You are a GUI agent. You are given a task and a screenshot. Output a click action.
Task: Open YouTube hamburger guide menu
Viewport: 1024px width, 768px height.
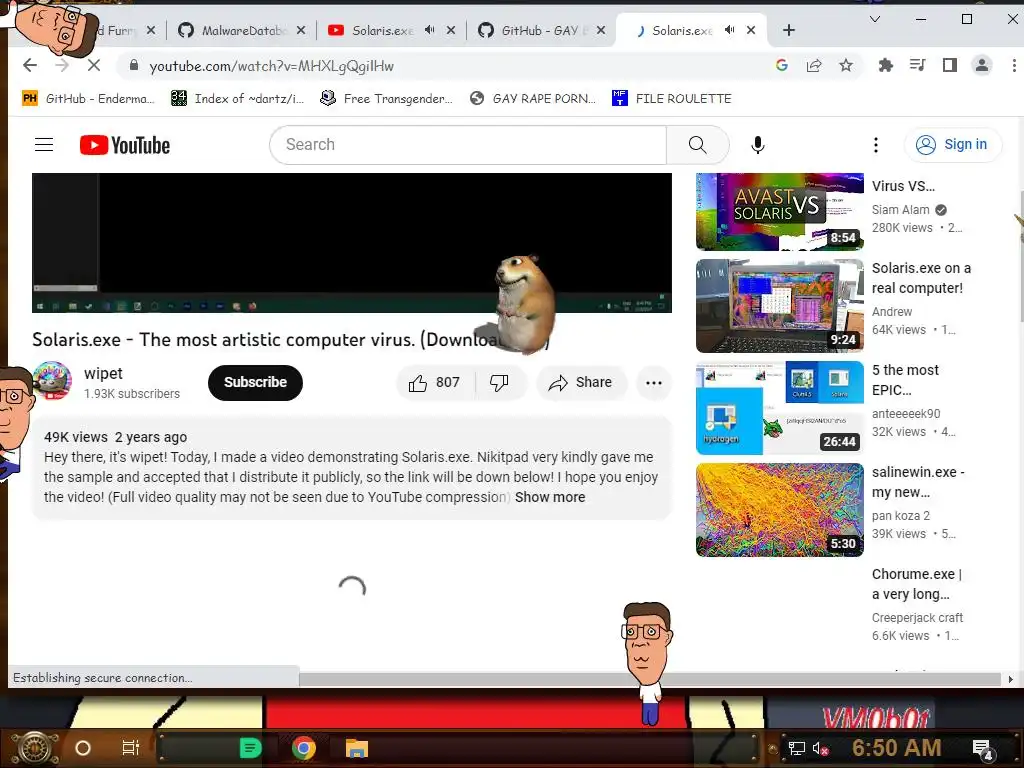44,144
